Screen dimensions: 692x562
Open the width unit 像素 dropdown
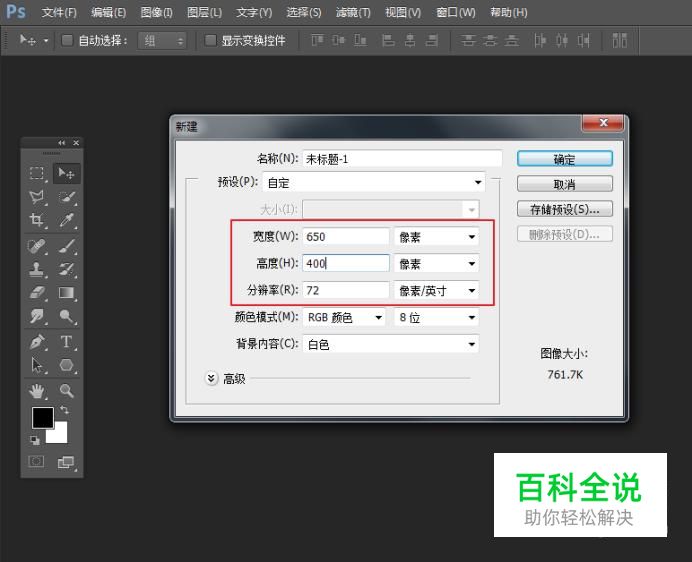coord(436,237)
